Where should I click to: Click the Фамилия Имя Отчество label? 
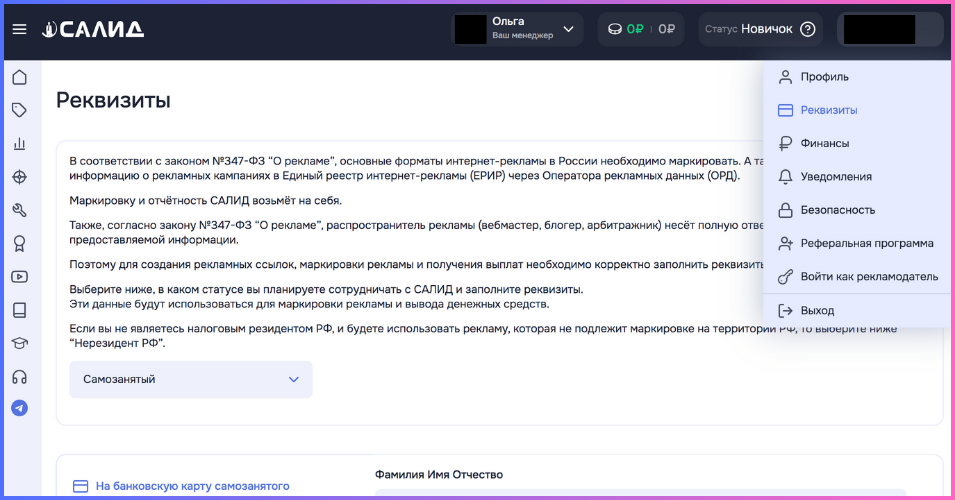439,474
